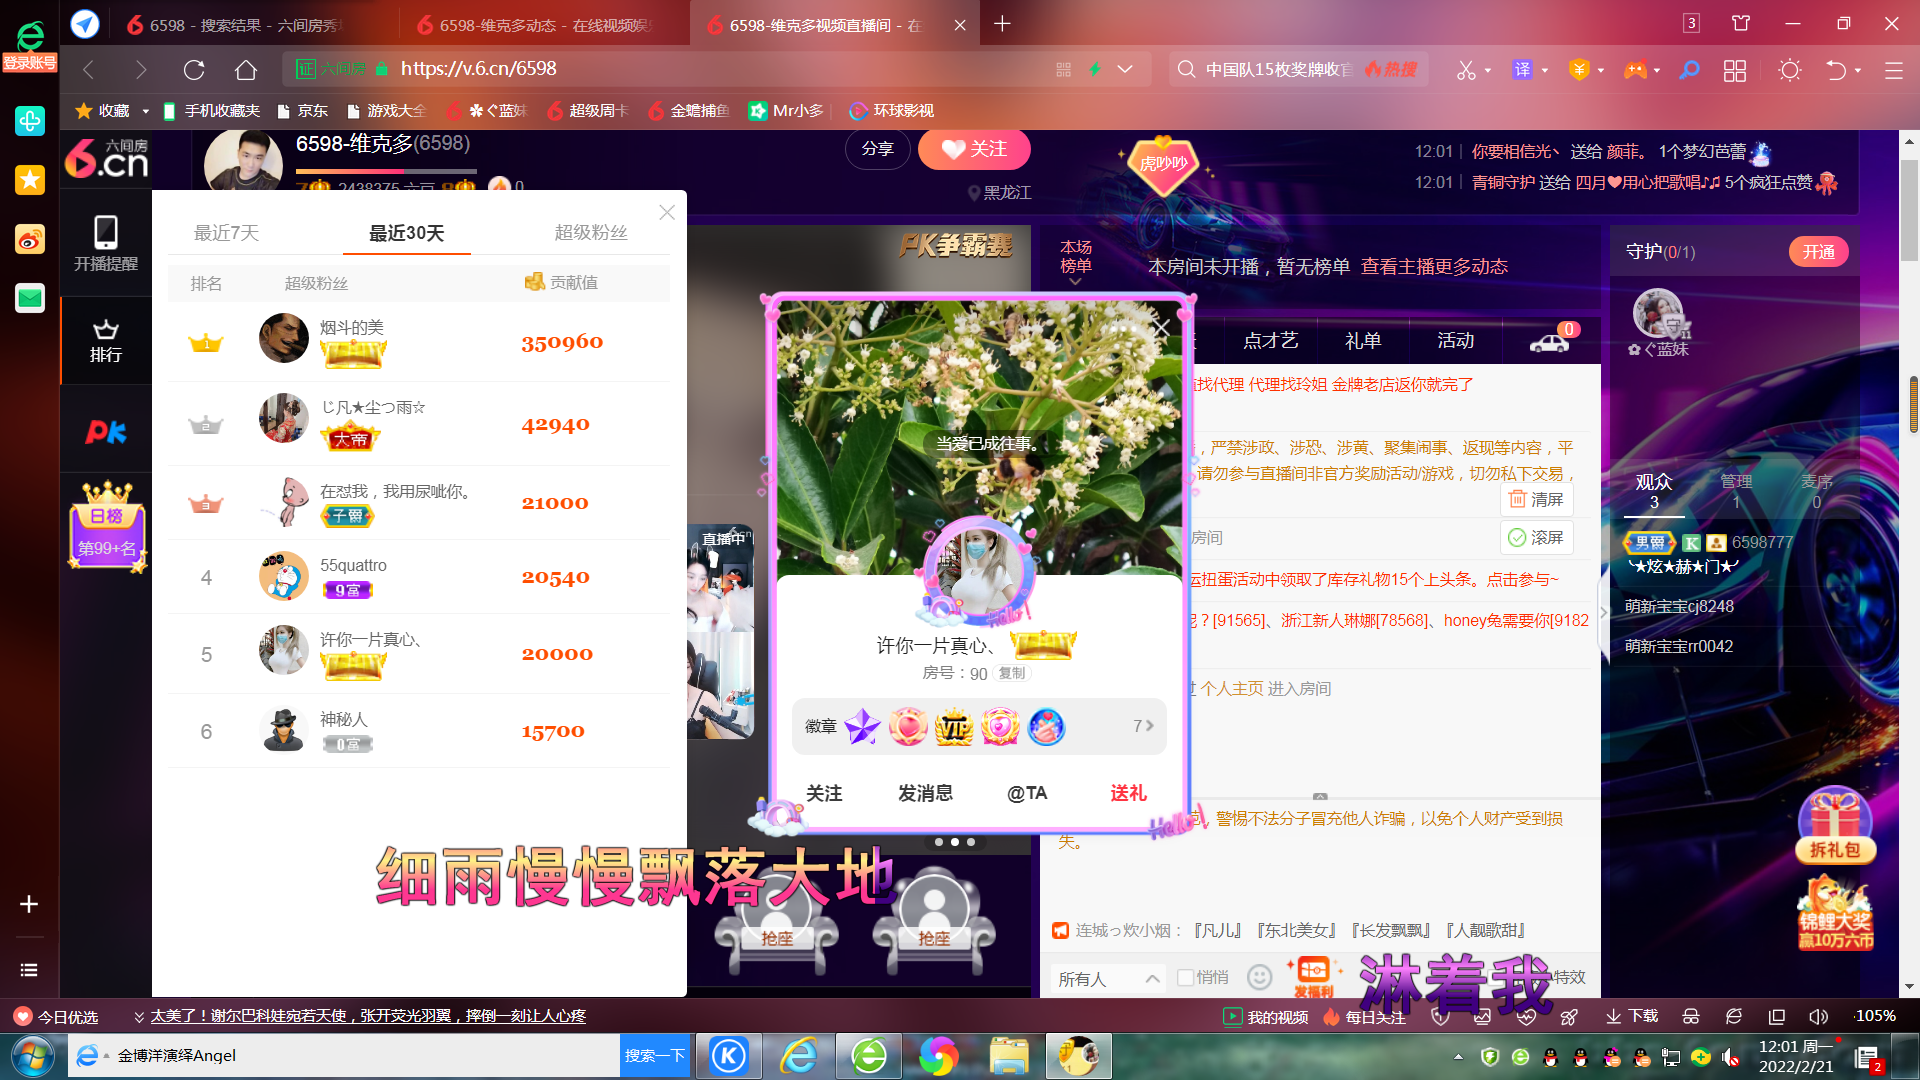Select the 最近30天 tab

pos(406,233)
